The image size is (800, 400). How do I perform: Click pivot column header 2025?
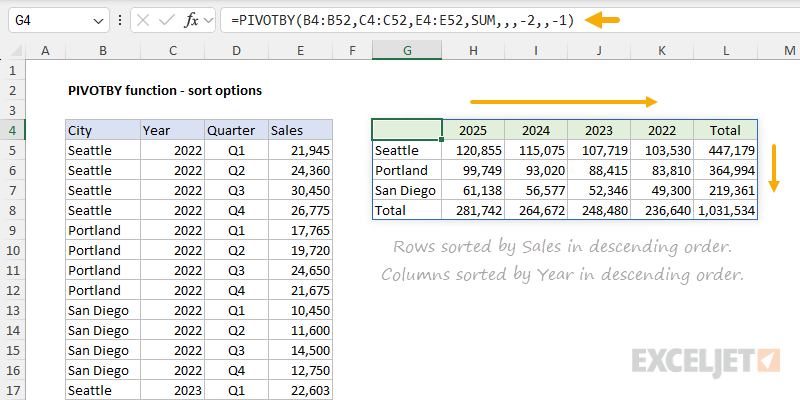(x=473, y=130)
